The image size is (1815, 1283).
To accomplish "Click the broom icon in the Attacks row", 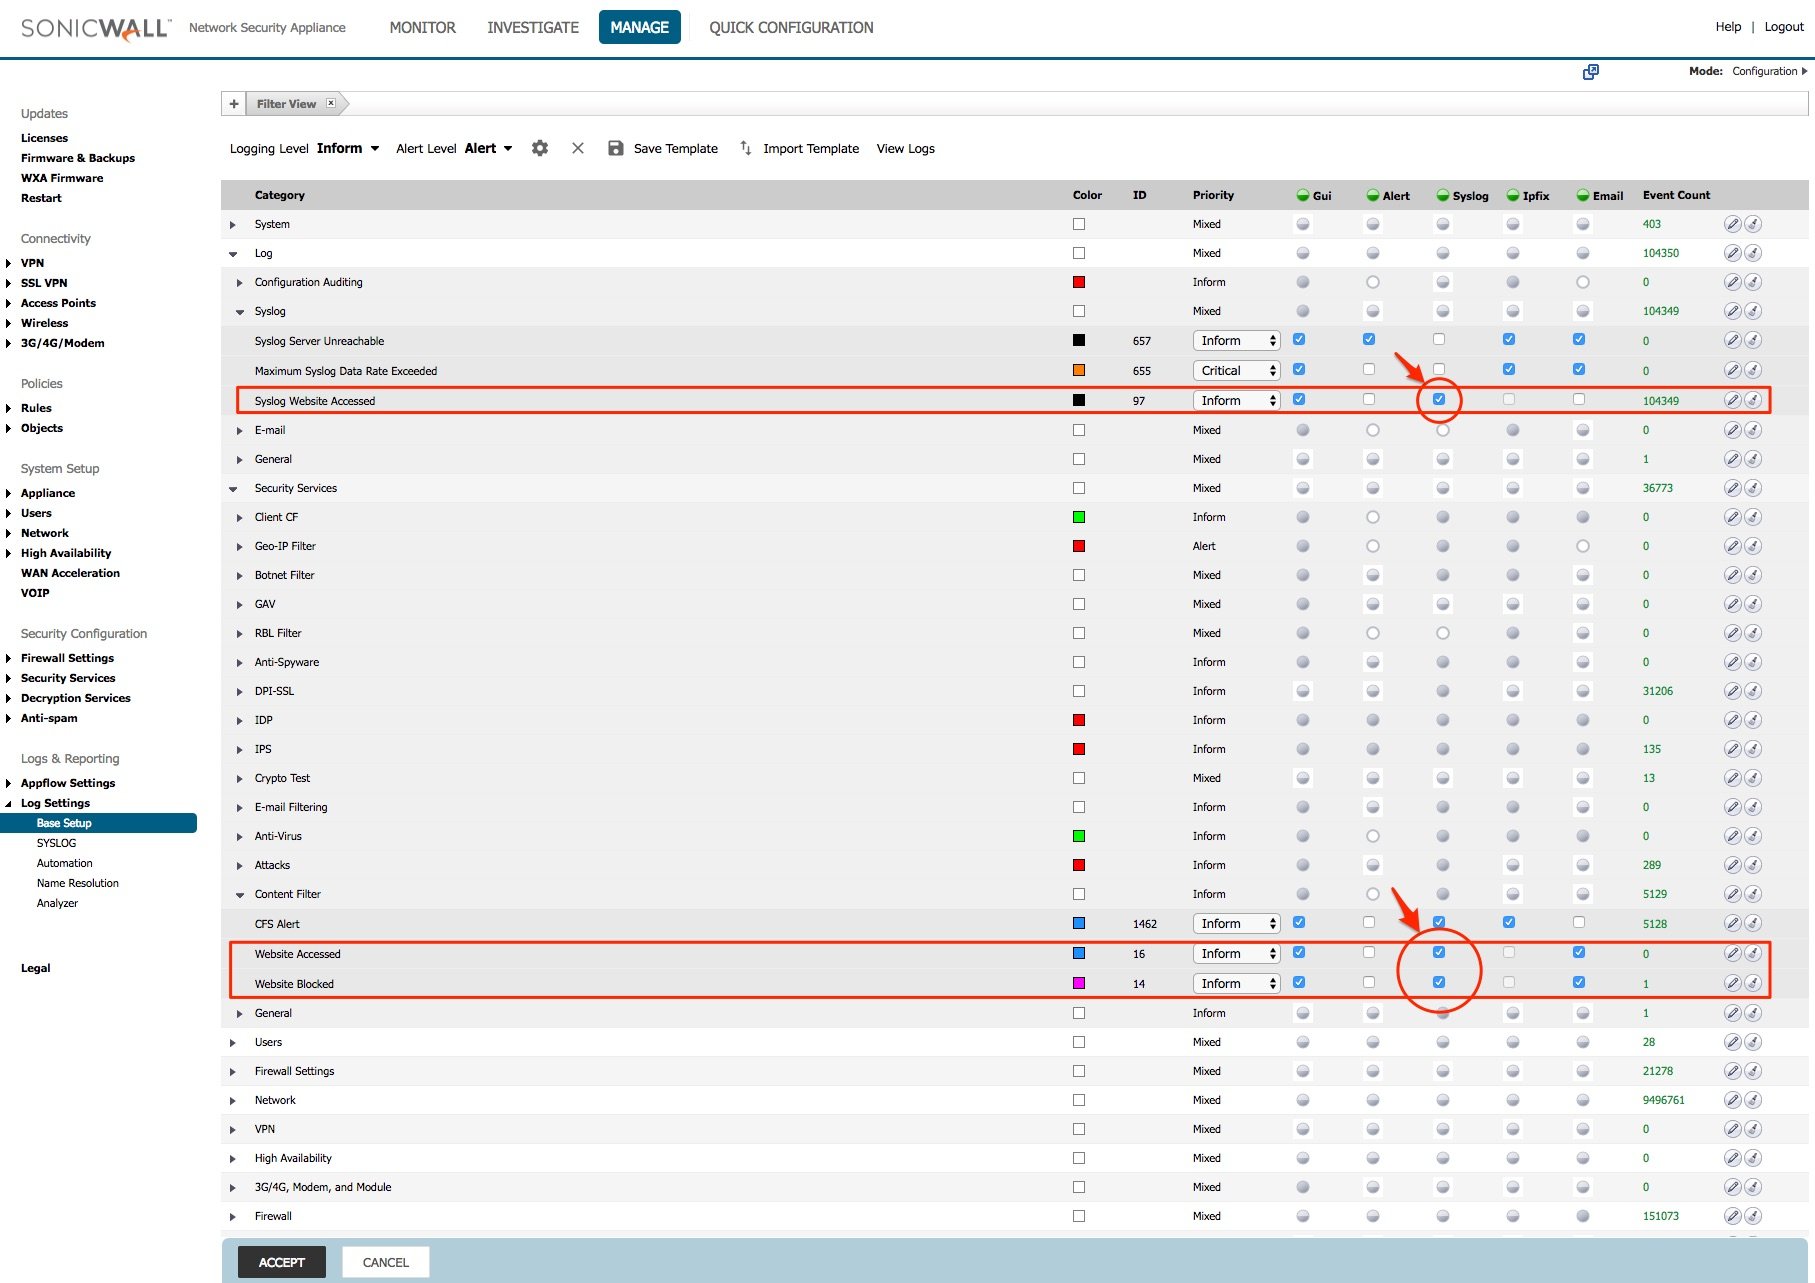I will (x=1753, y=865).
